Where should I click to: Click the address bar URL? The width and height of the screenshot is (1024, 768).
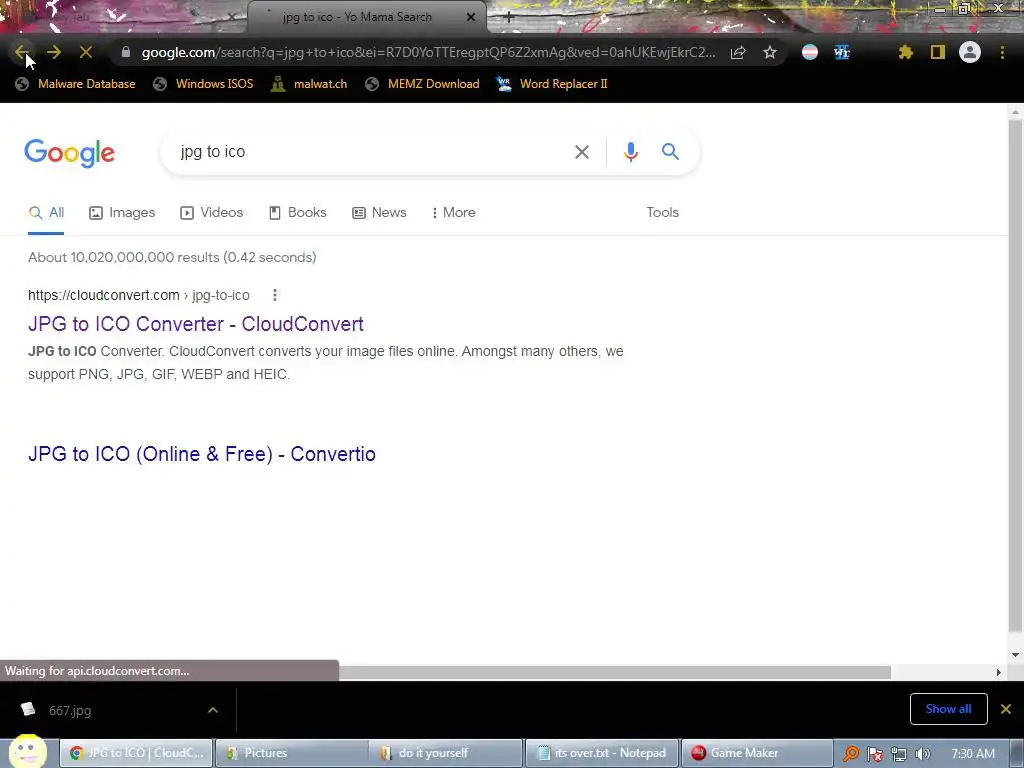(428, 52)
